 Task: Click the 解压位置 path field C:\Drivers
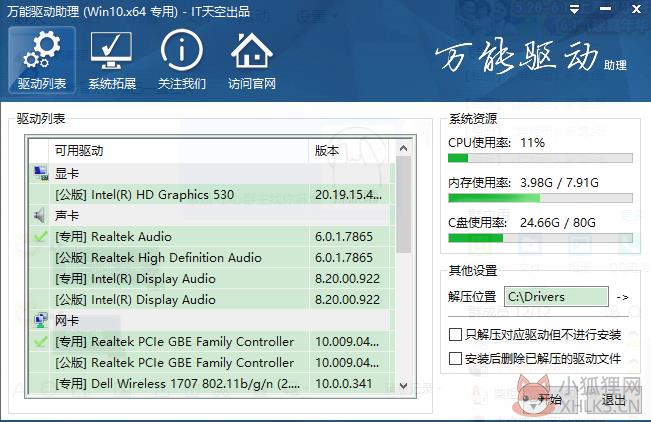556,297
